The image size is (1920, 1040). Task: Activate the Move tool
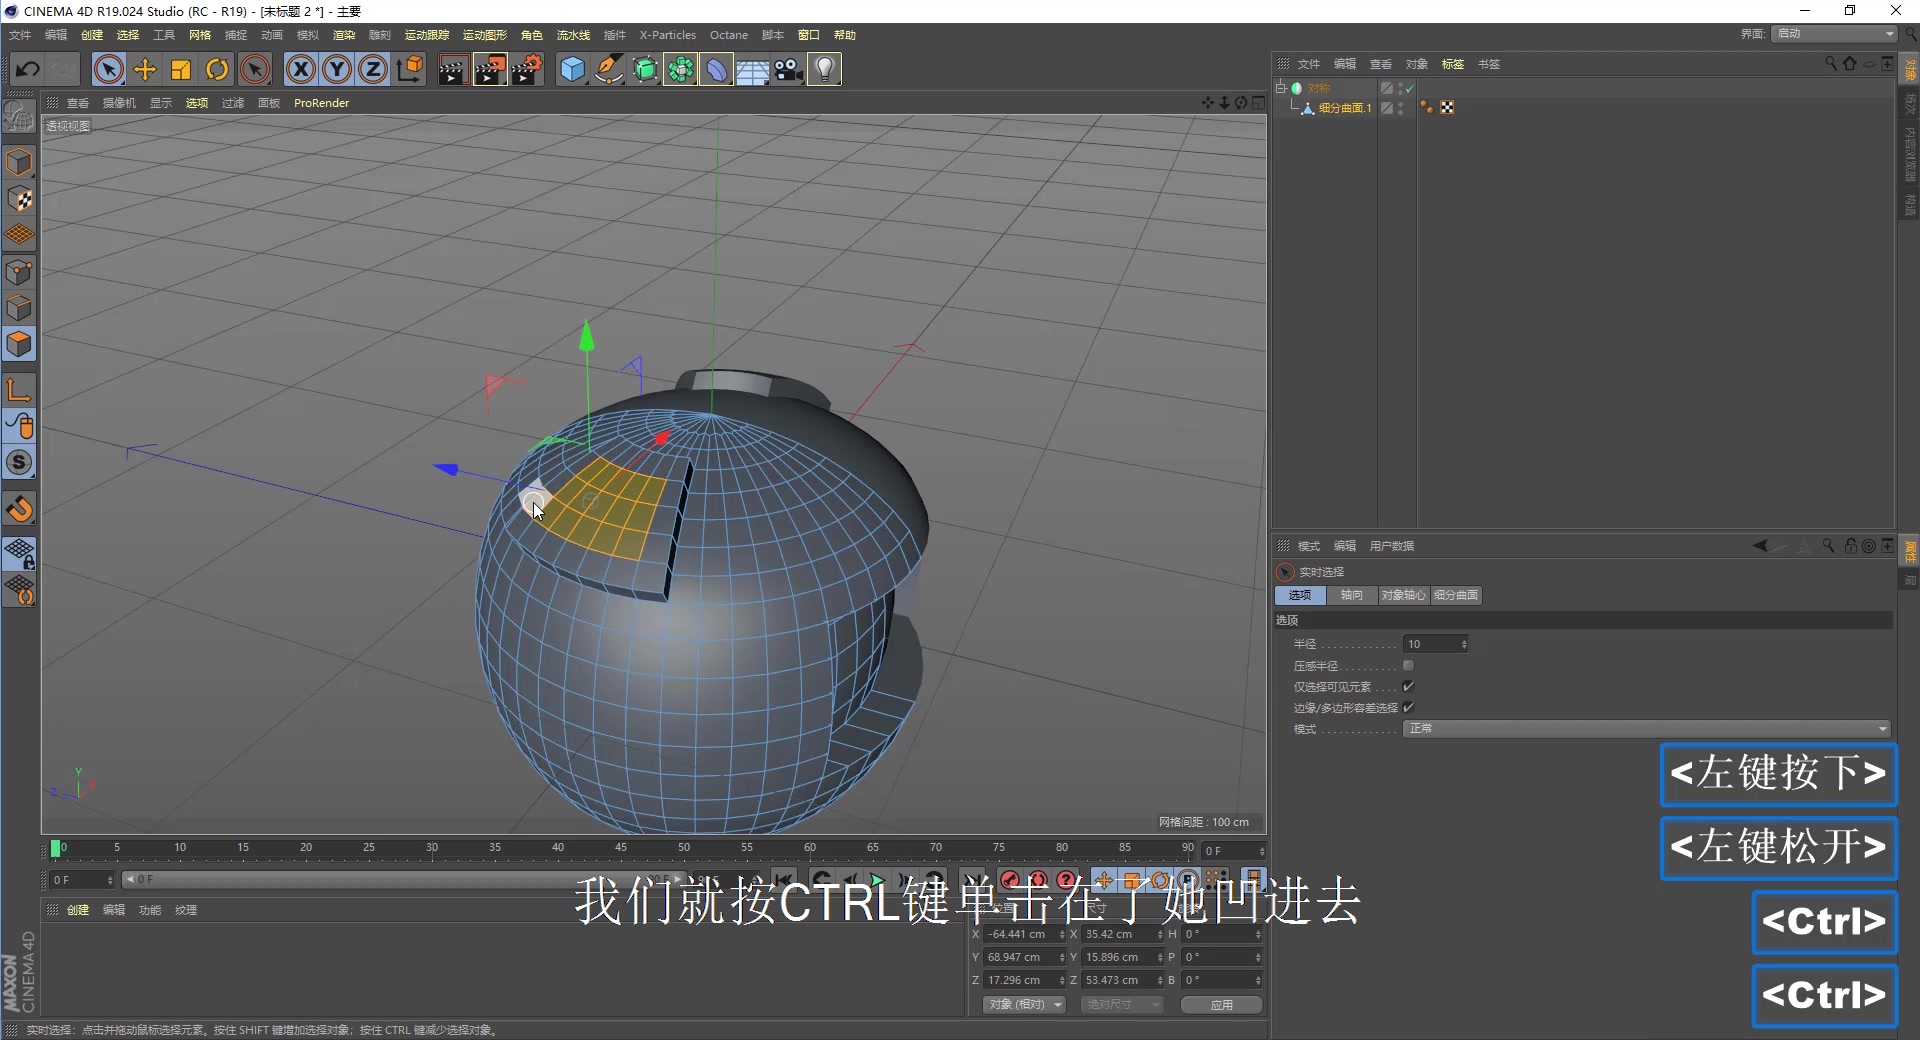pos(144,68)
